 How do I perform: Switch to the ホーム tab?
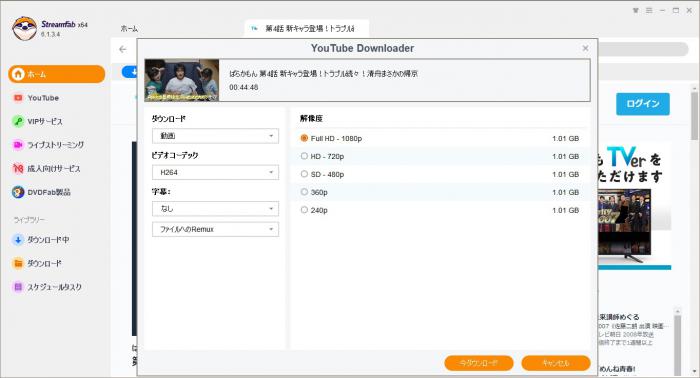tap(129, 29)
